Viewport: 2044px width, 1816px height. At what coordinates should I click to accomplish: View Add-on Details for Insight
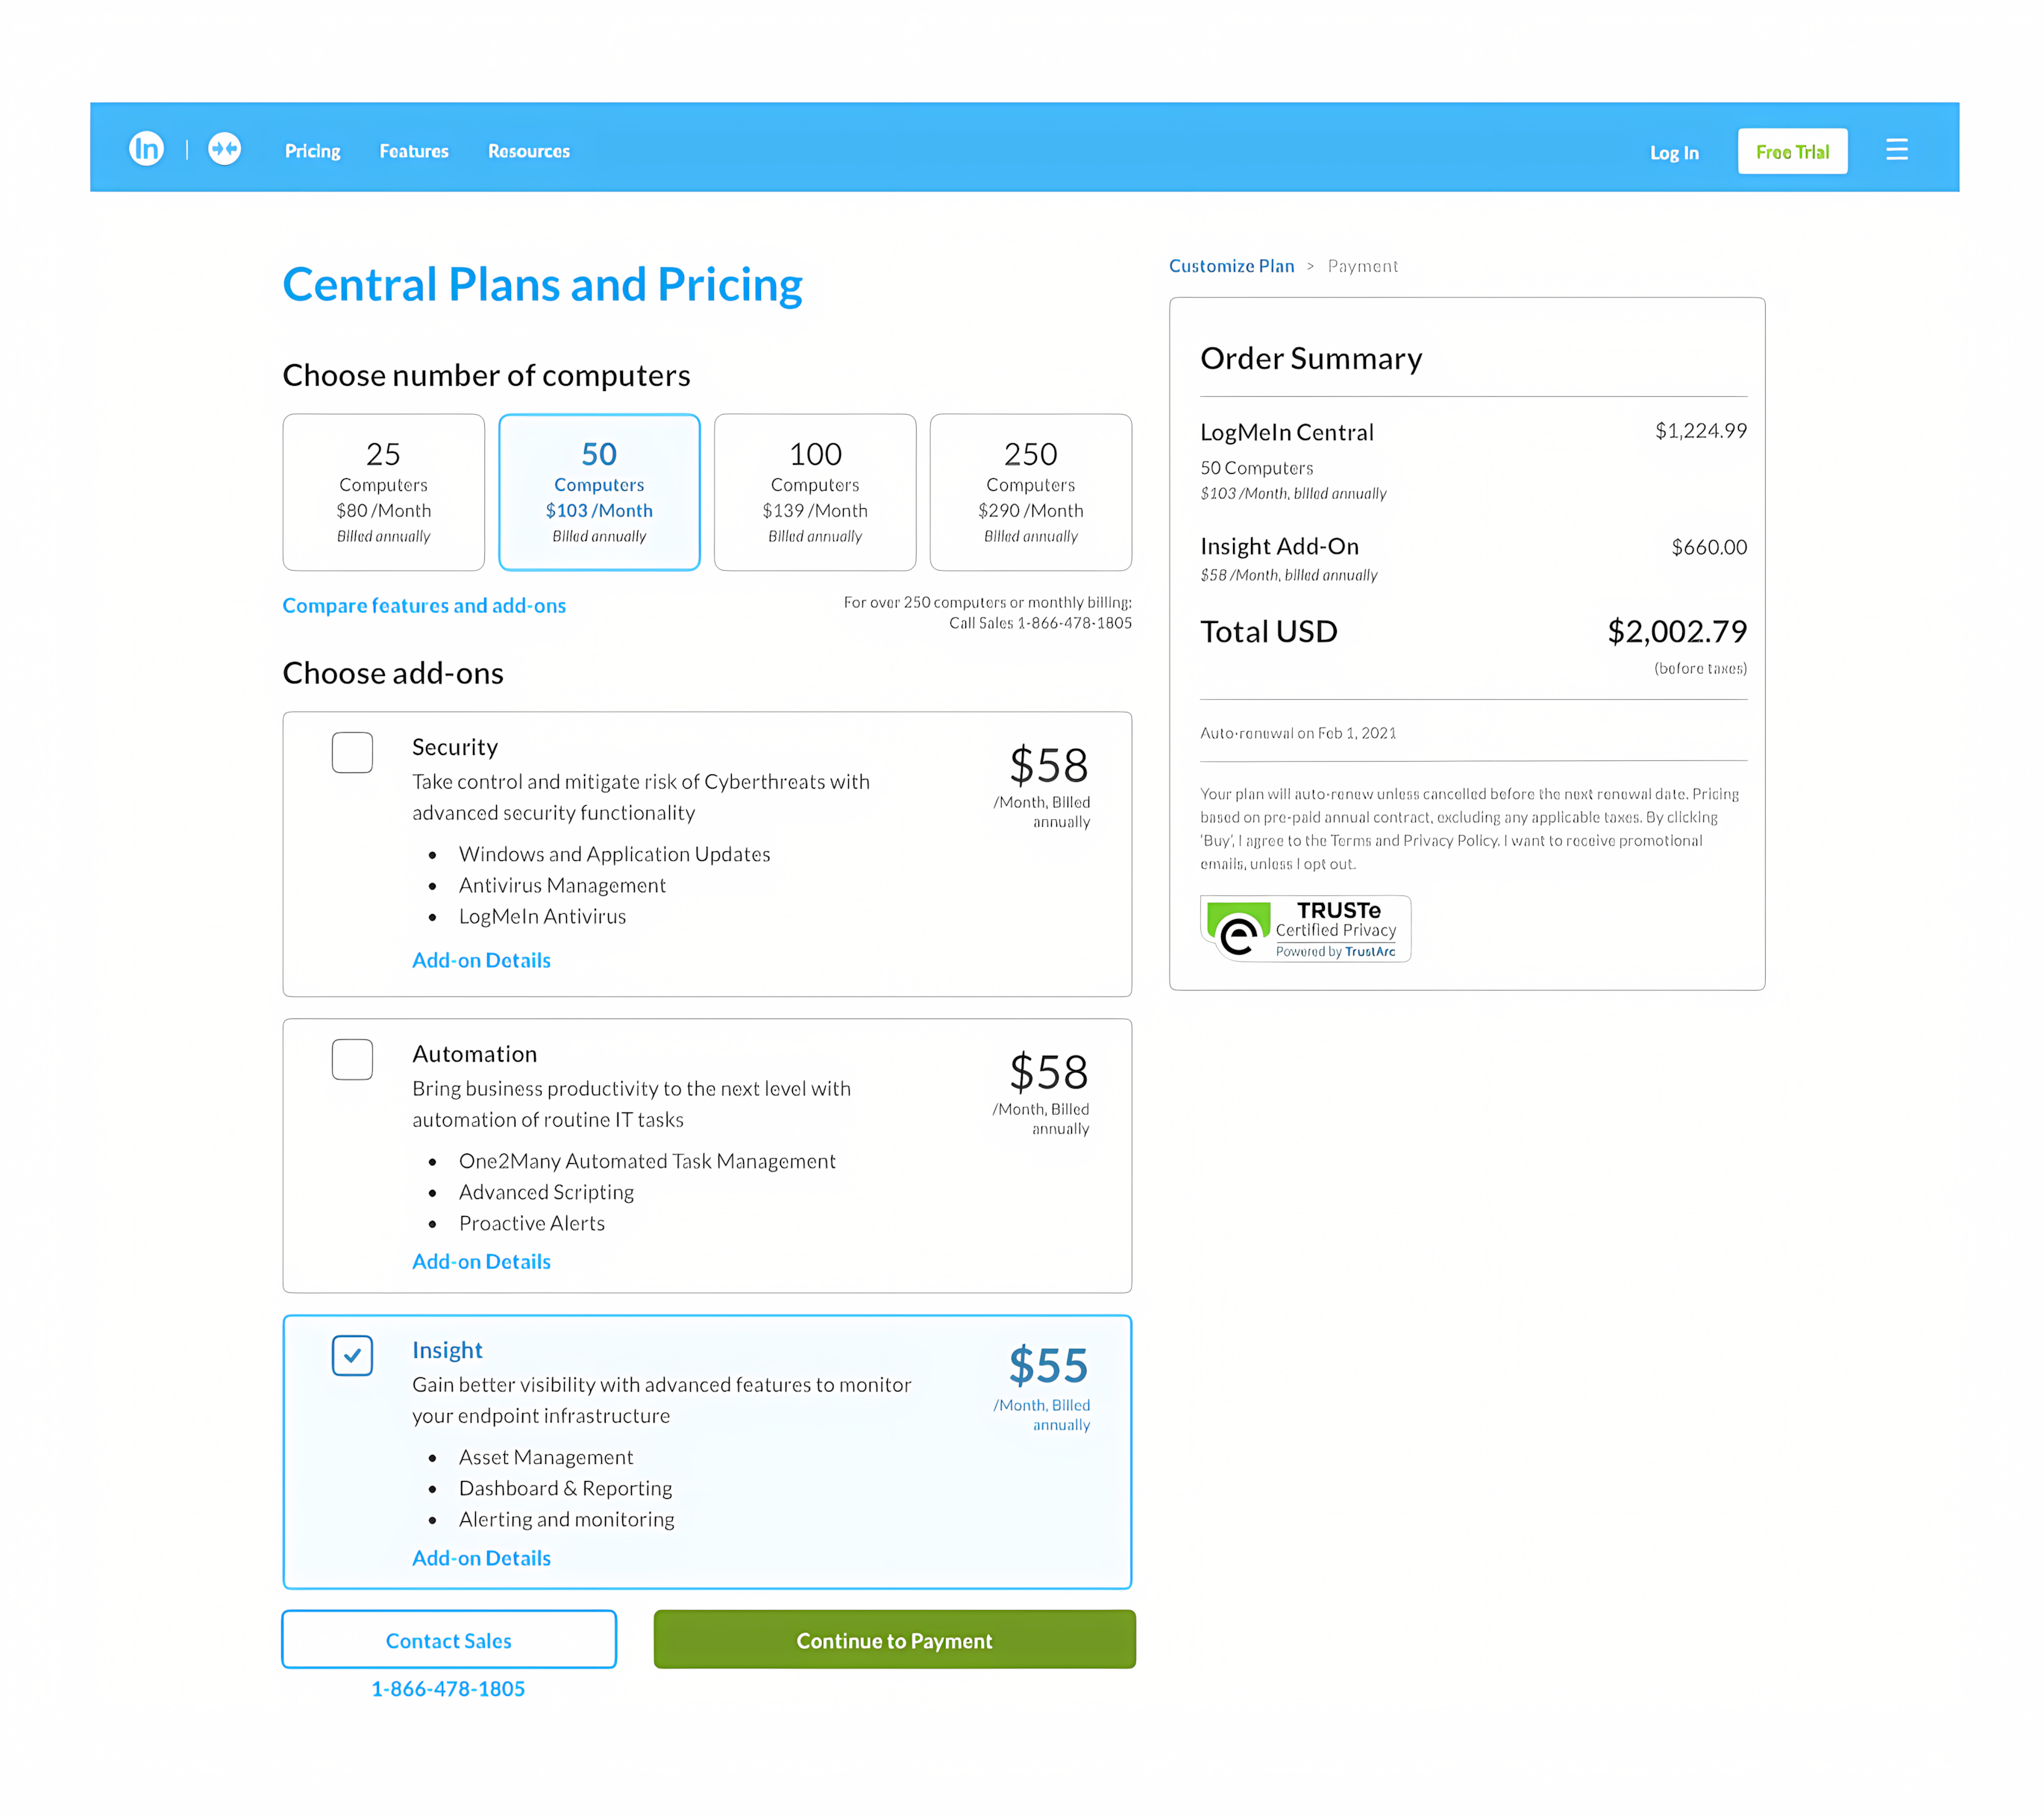coord(481,1558)
